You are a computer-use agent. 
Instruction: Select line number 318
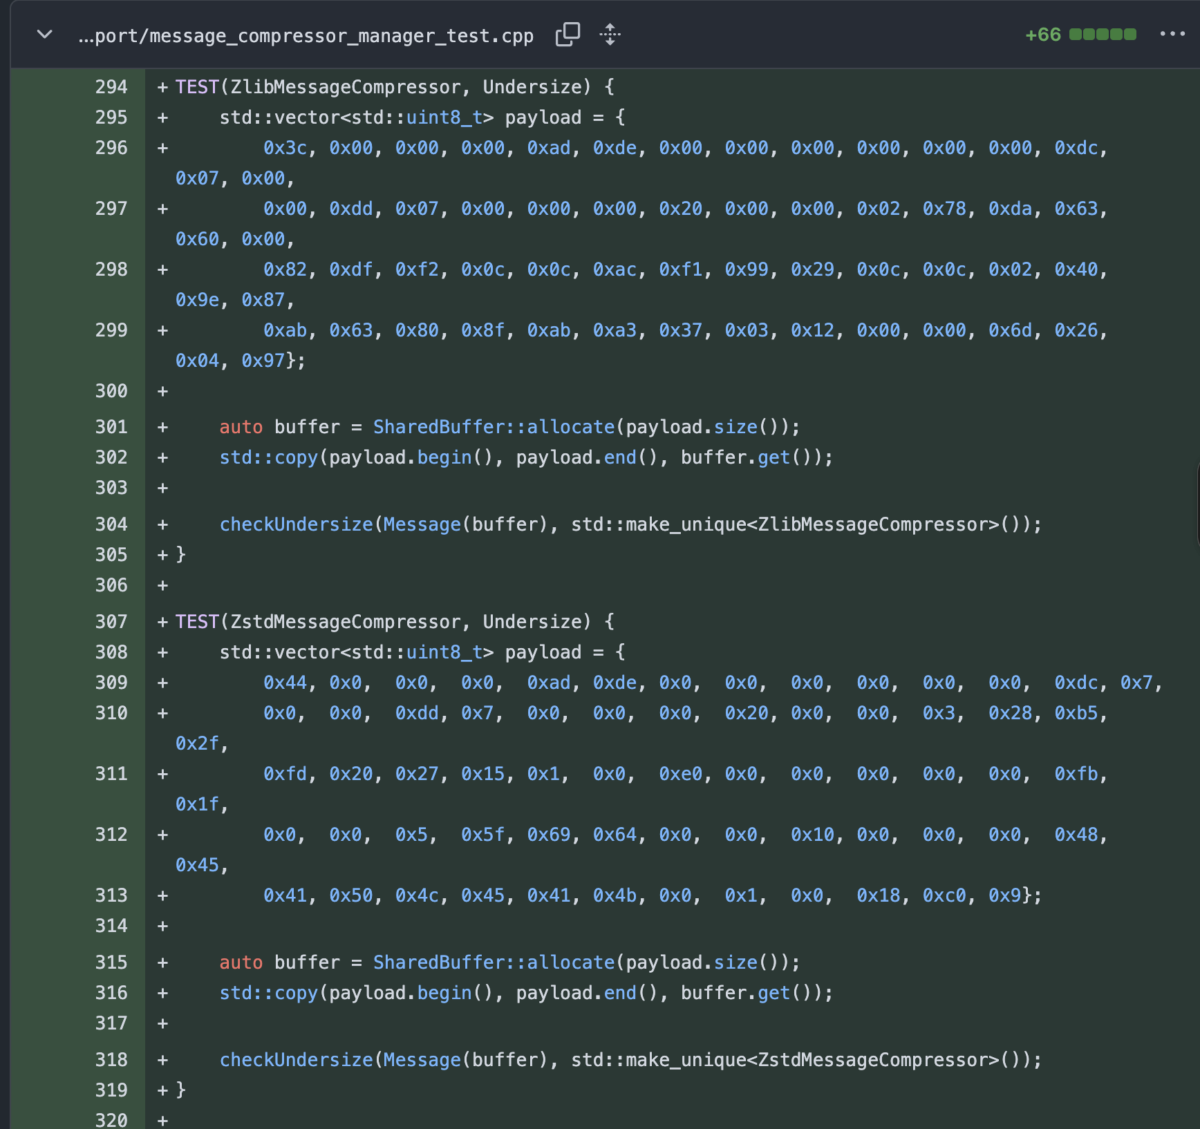(x=111, y=1060)
